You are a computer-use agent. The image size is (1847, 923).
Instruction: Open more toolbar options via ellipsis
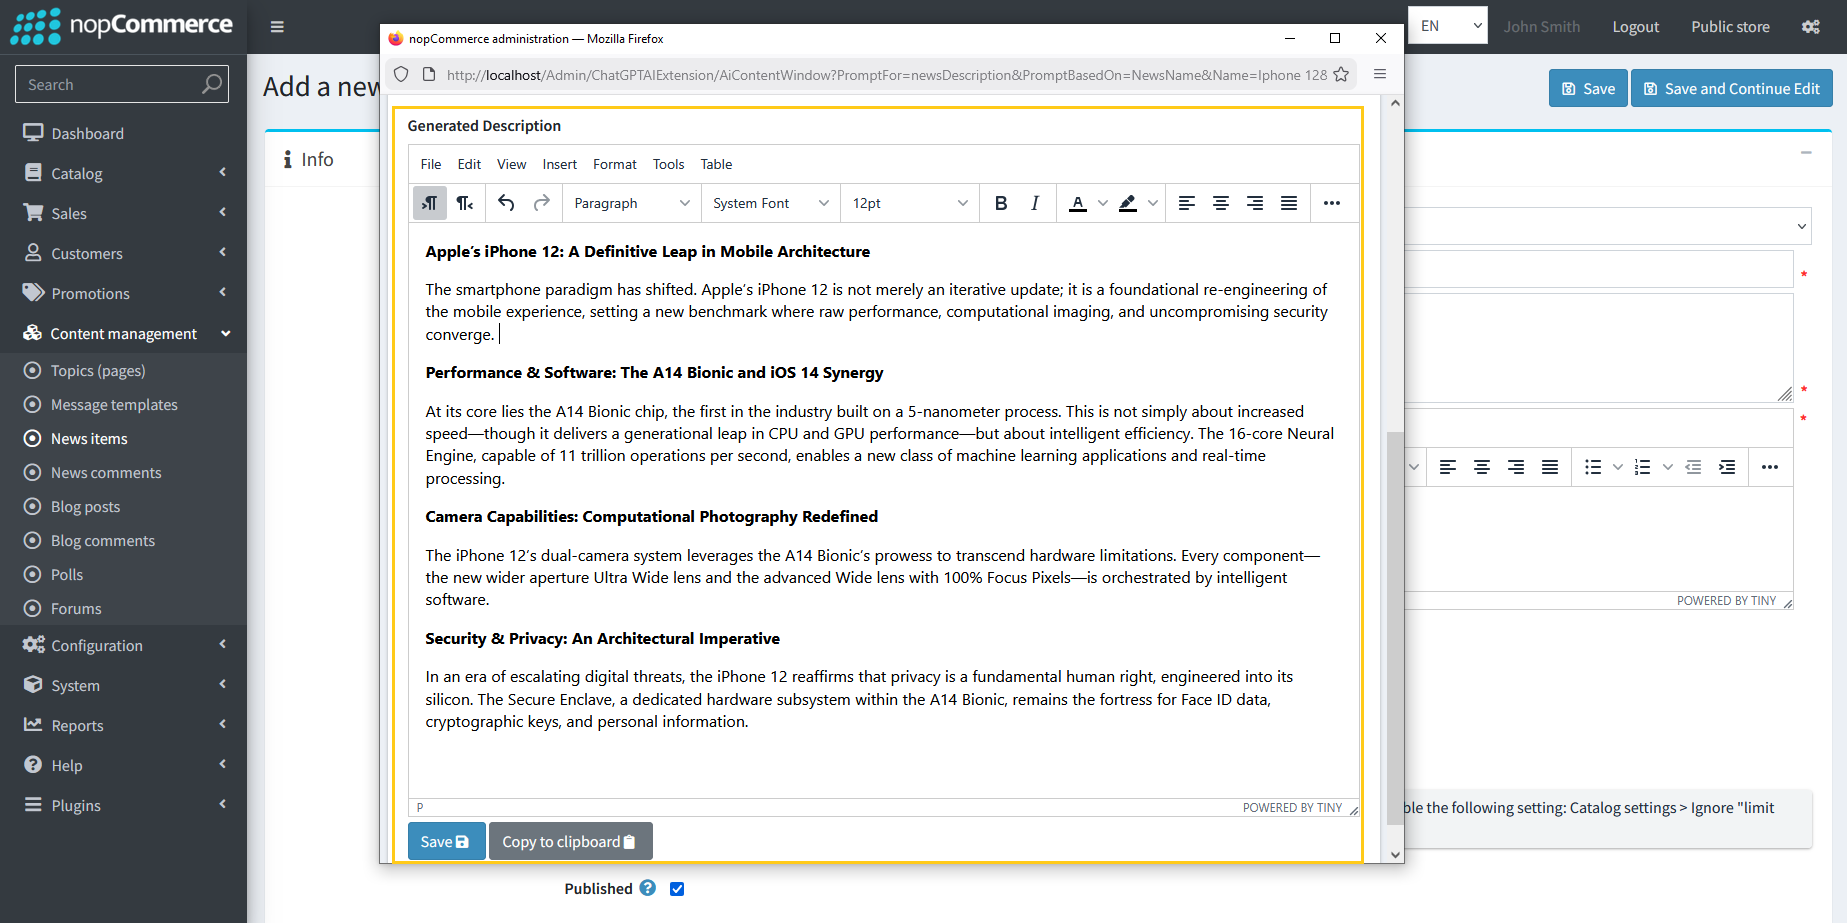click(x=1332, y=203)
